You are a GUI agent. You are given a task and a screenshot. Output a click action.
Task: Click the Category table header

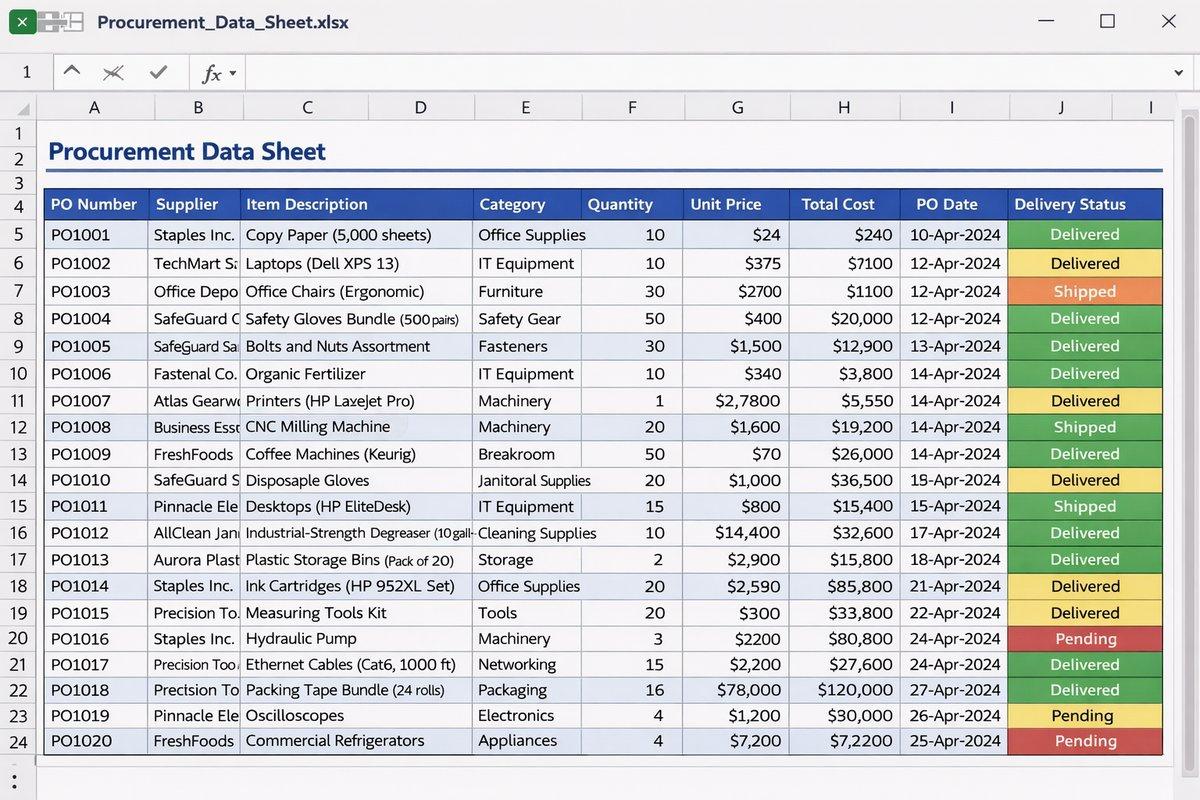527,204
